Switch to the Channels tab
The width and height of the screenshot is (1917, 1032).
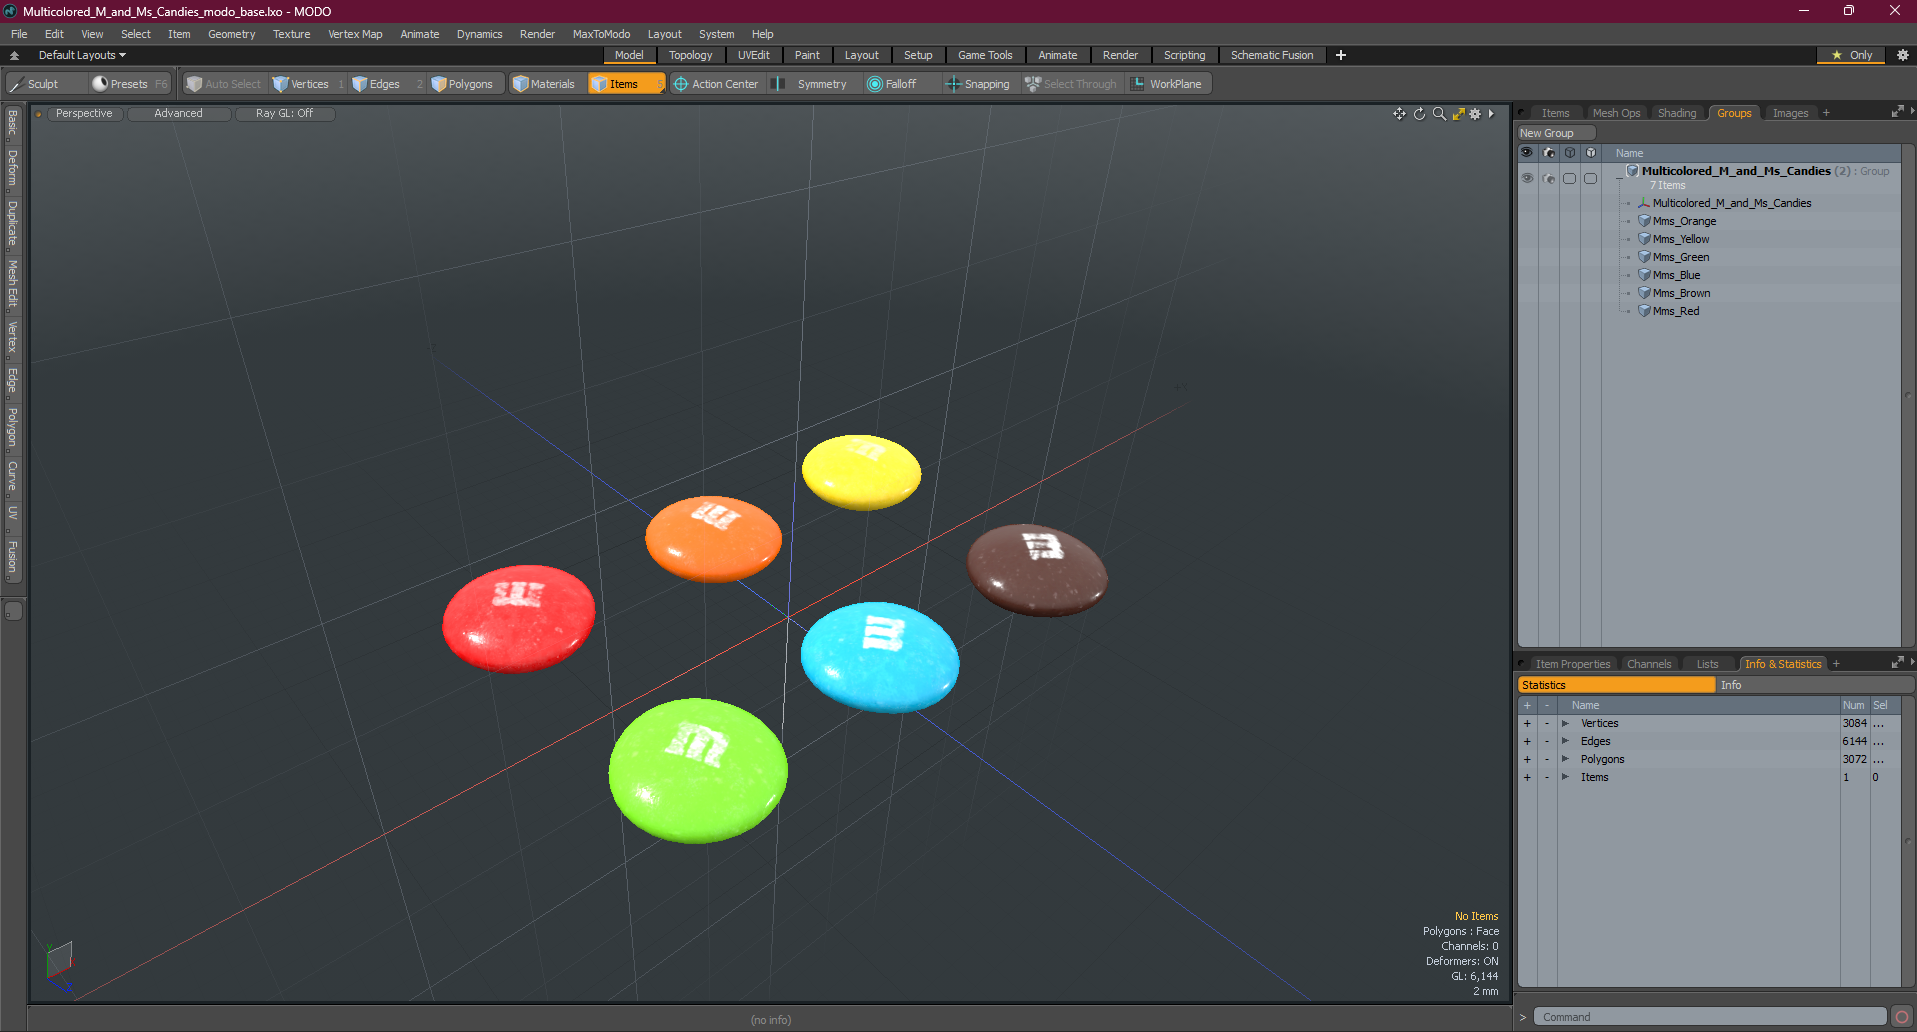pos(1649,664)
